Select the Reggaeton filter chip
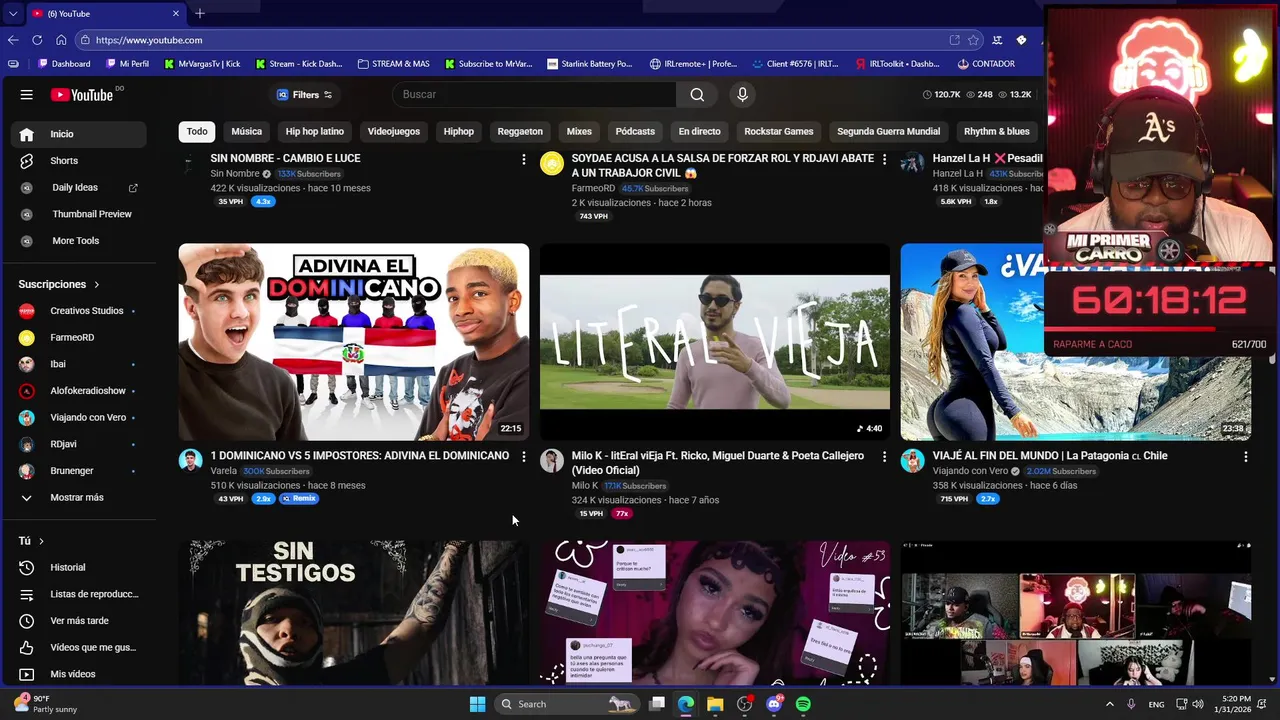Screen dimensions: 1280x720 tap(520, 132)
